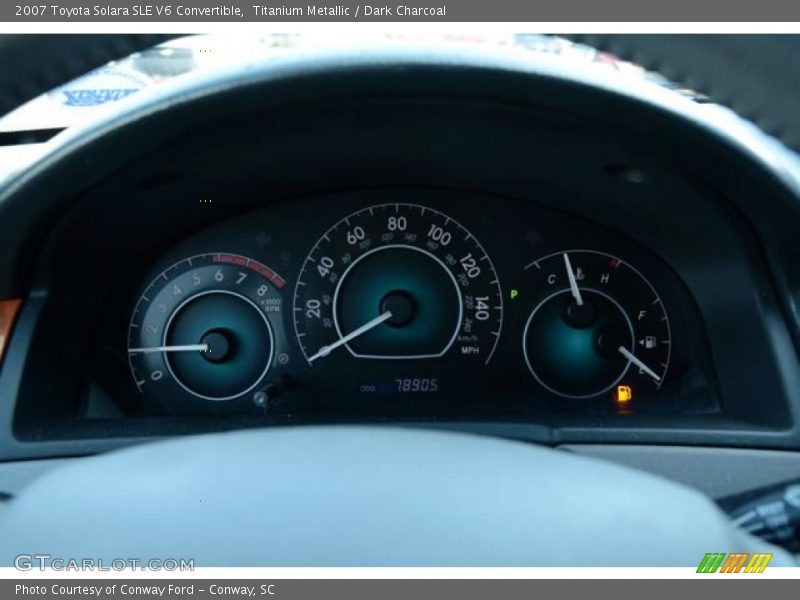Screen dimensions: 800x600
Task: Select the F full mark on fuel gauge
Action: click(x=640, y=317)
